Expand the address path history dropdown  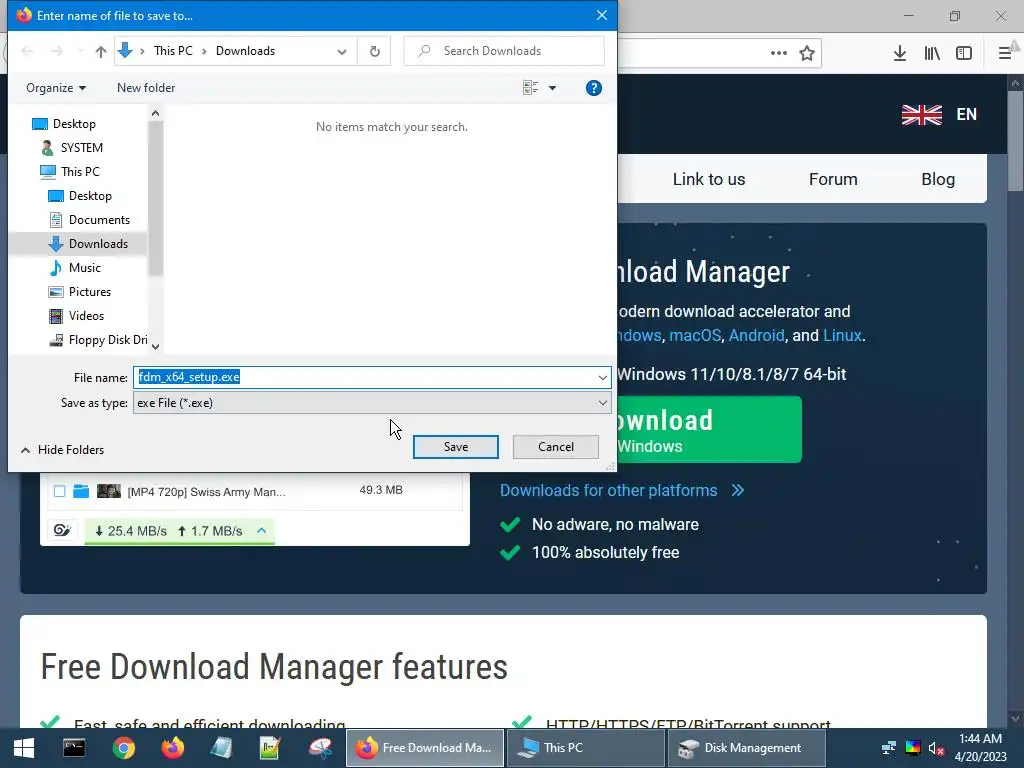coord(342,52)
